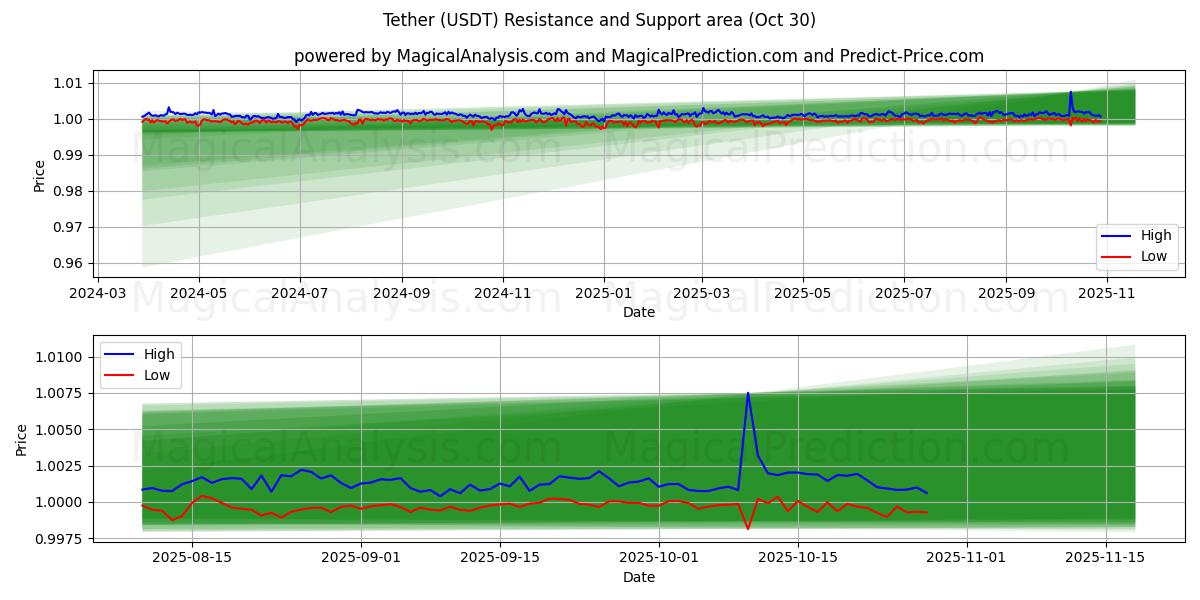Click the Low legend label in bottom chart

[x=156, y=375]
